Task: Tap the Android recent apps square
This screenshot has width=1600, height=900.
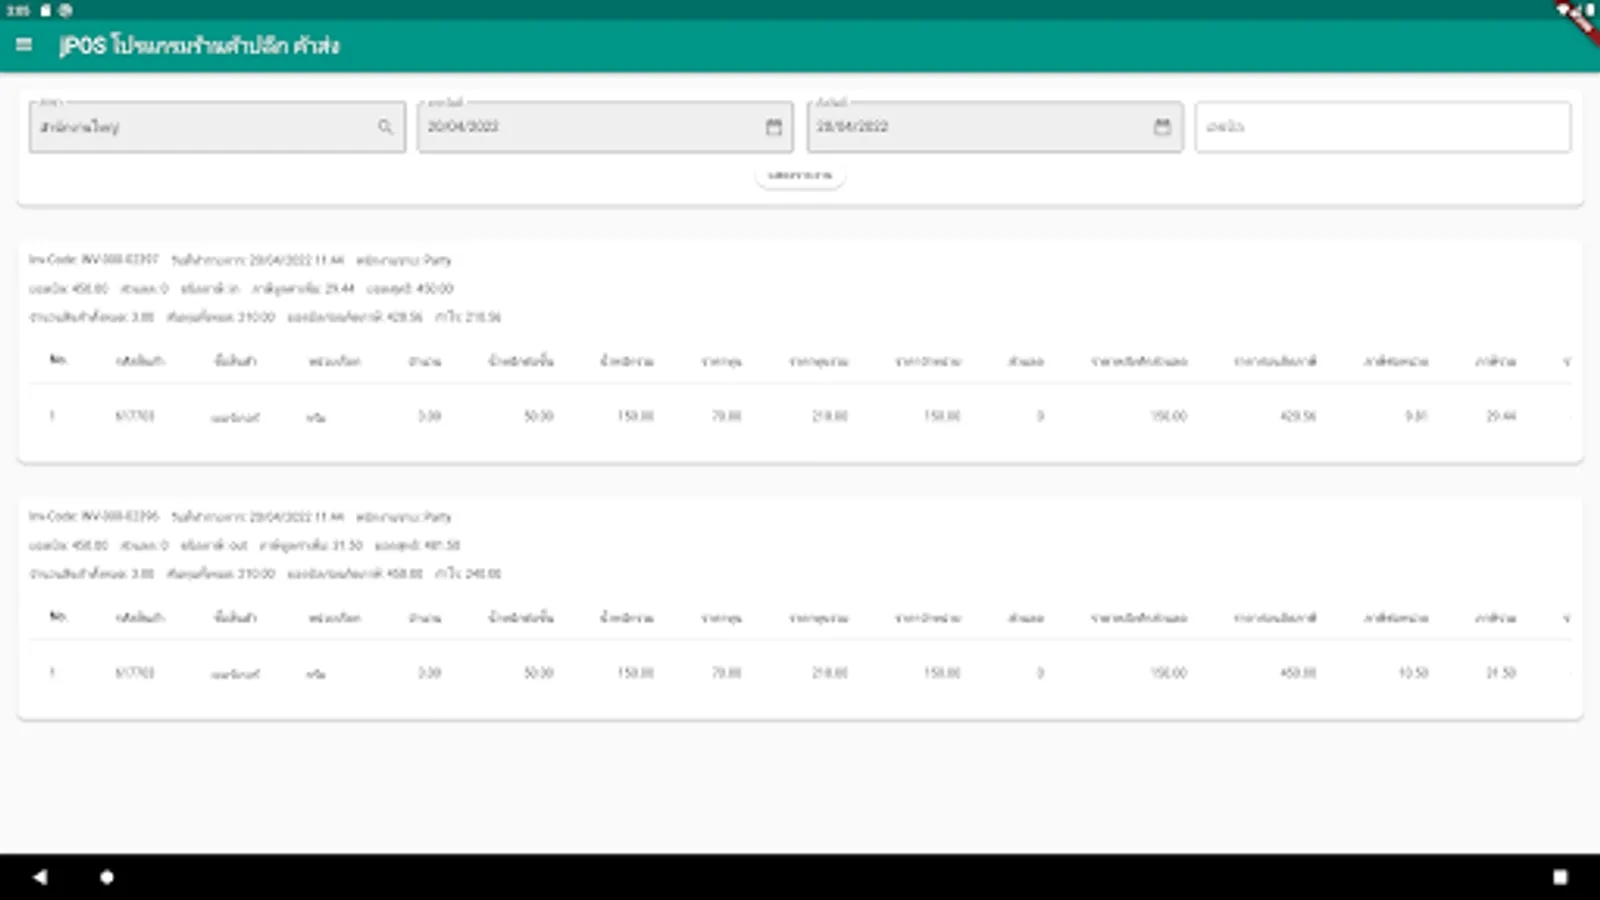Action: [1560, 877]
